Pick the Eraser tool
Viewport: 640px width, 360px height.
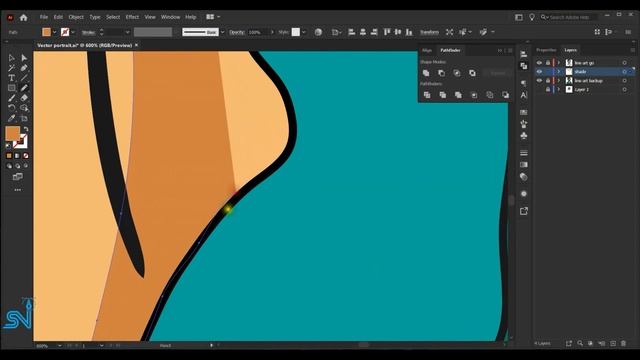(24, 98)
